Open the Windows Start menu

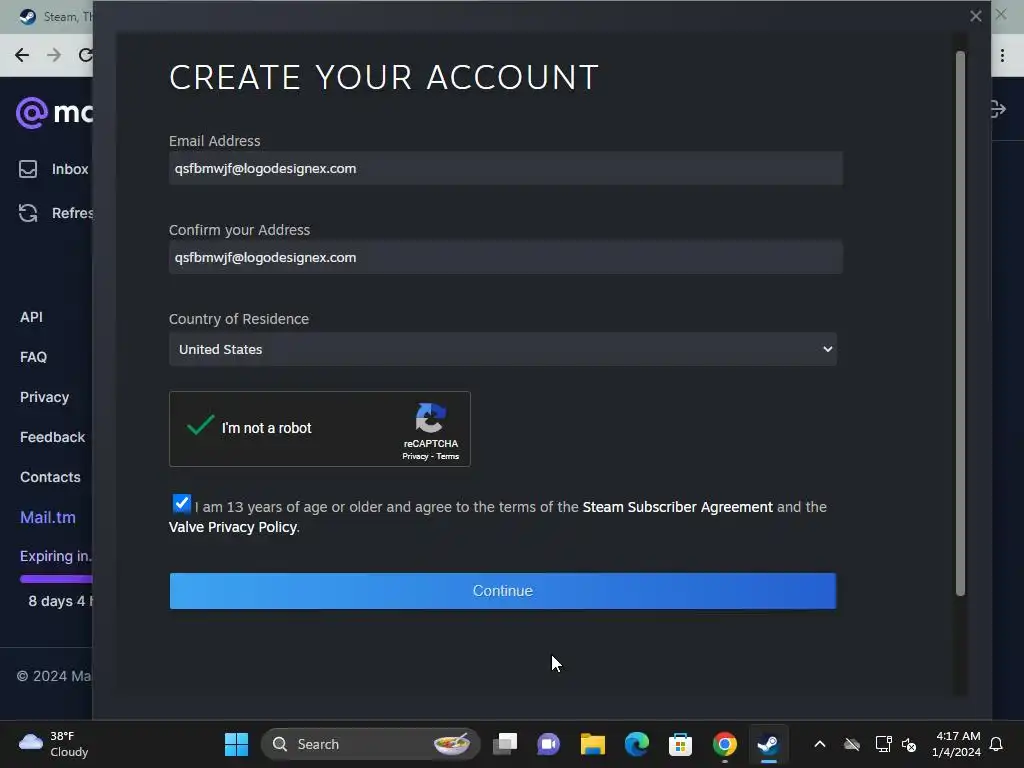(x=236, y=744)
